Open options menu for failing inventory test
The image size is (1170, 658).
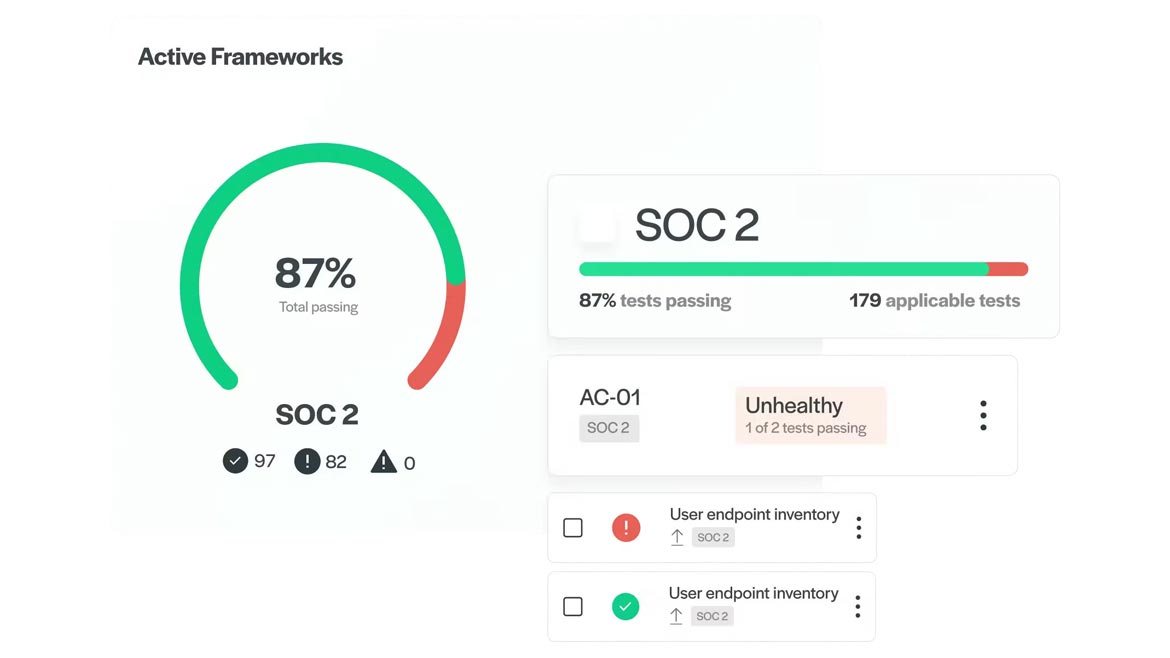(x=858, y=527)
